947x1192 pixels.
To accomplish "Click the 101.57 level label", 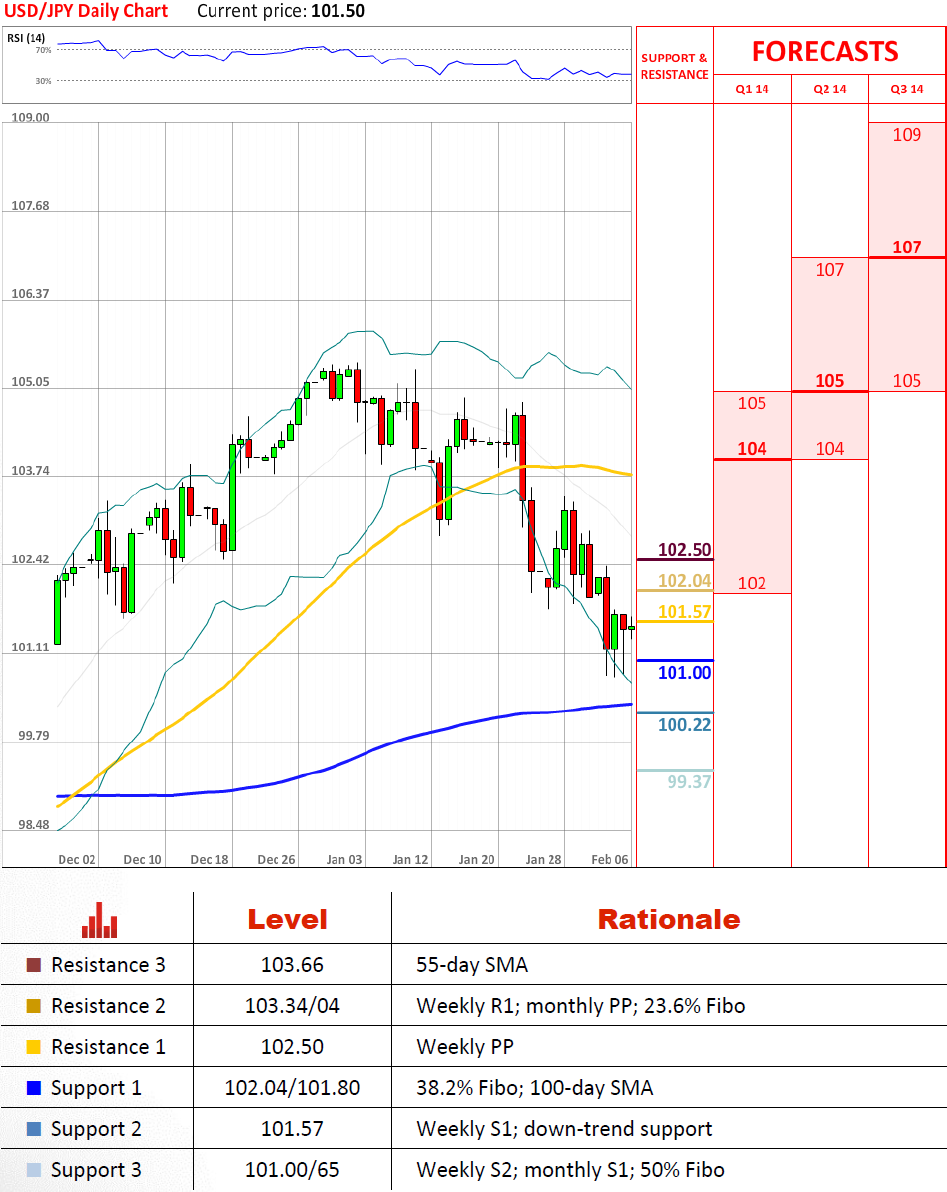I will tap(684, 612).
